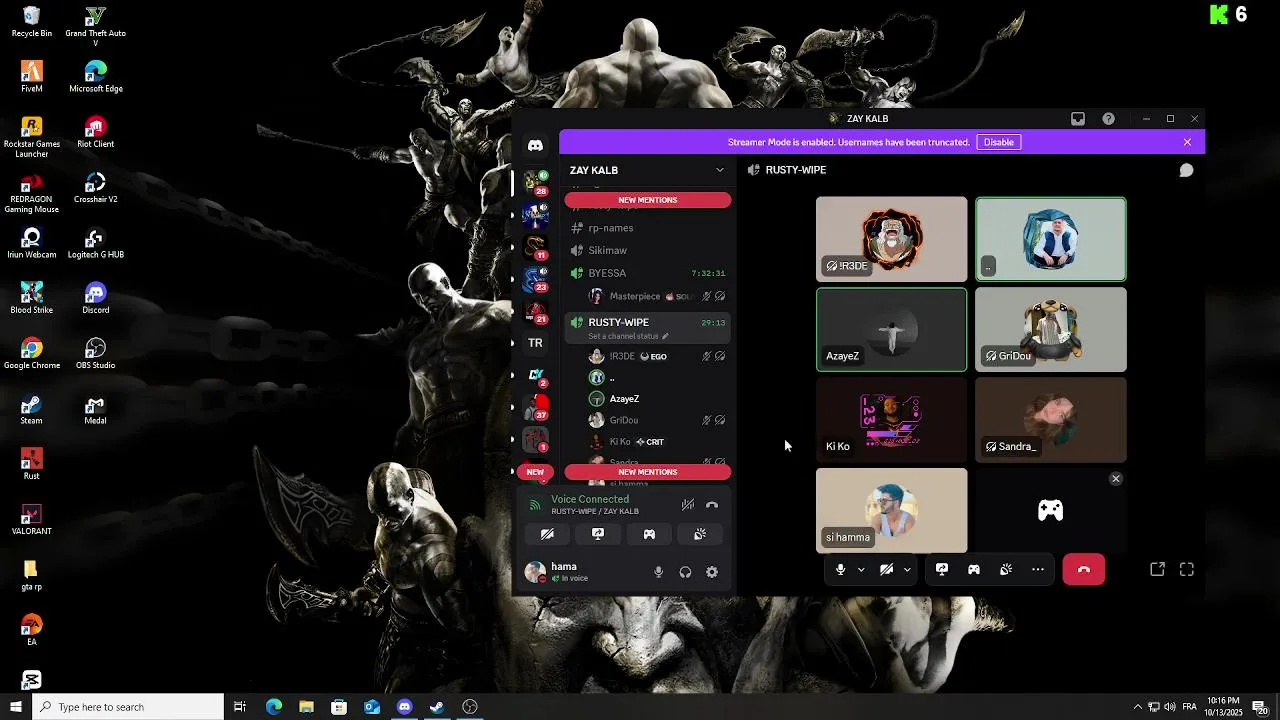Open soundboard in call control bar
Screen dimensions: 1280x720
(1006, 569)
